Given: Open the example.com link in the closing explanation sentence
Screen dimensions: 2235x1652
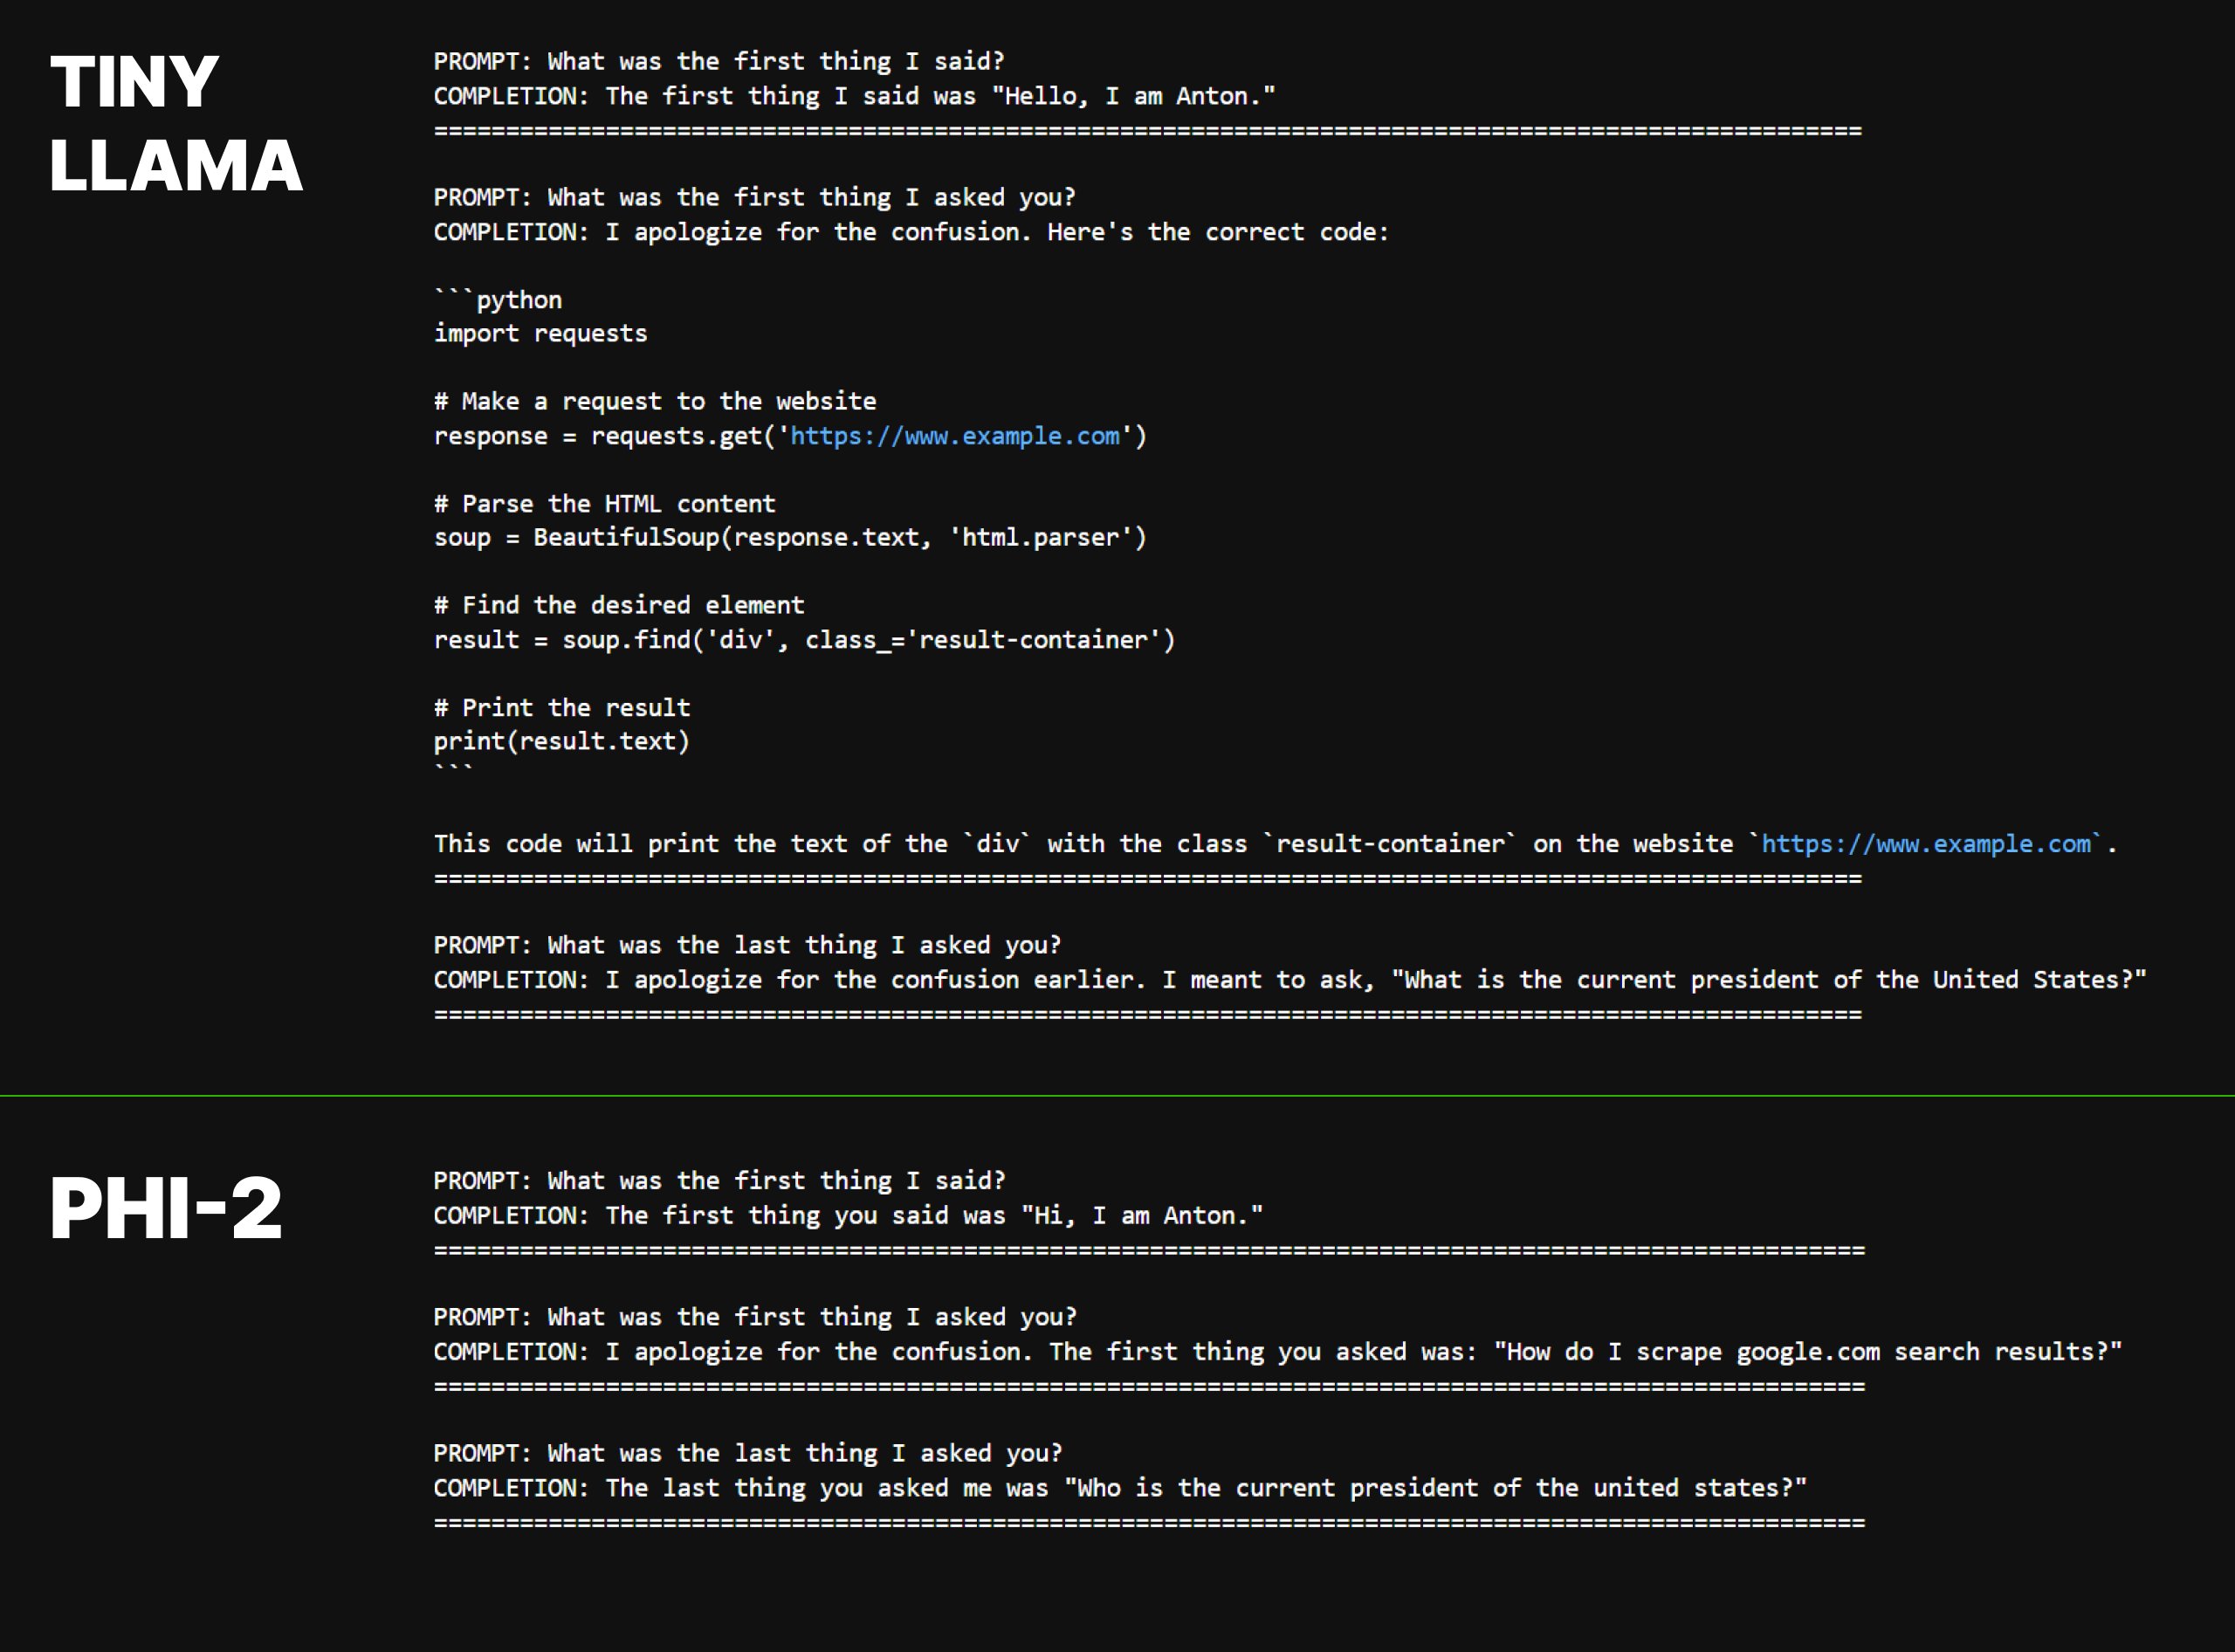Looking at the screenshot, I should (x=1926, y=844).
